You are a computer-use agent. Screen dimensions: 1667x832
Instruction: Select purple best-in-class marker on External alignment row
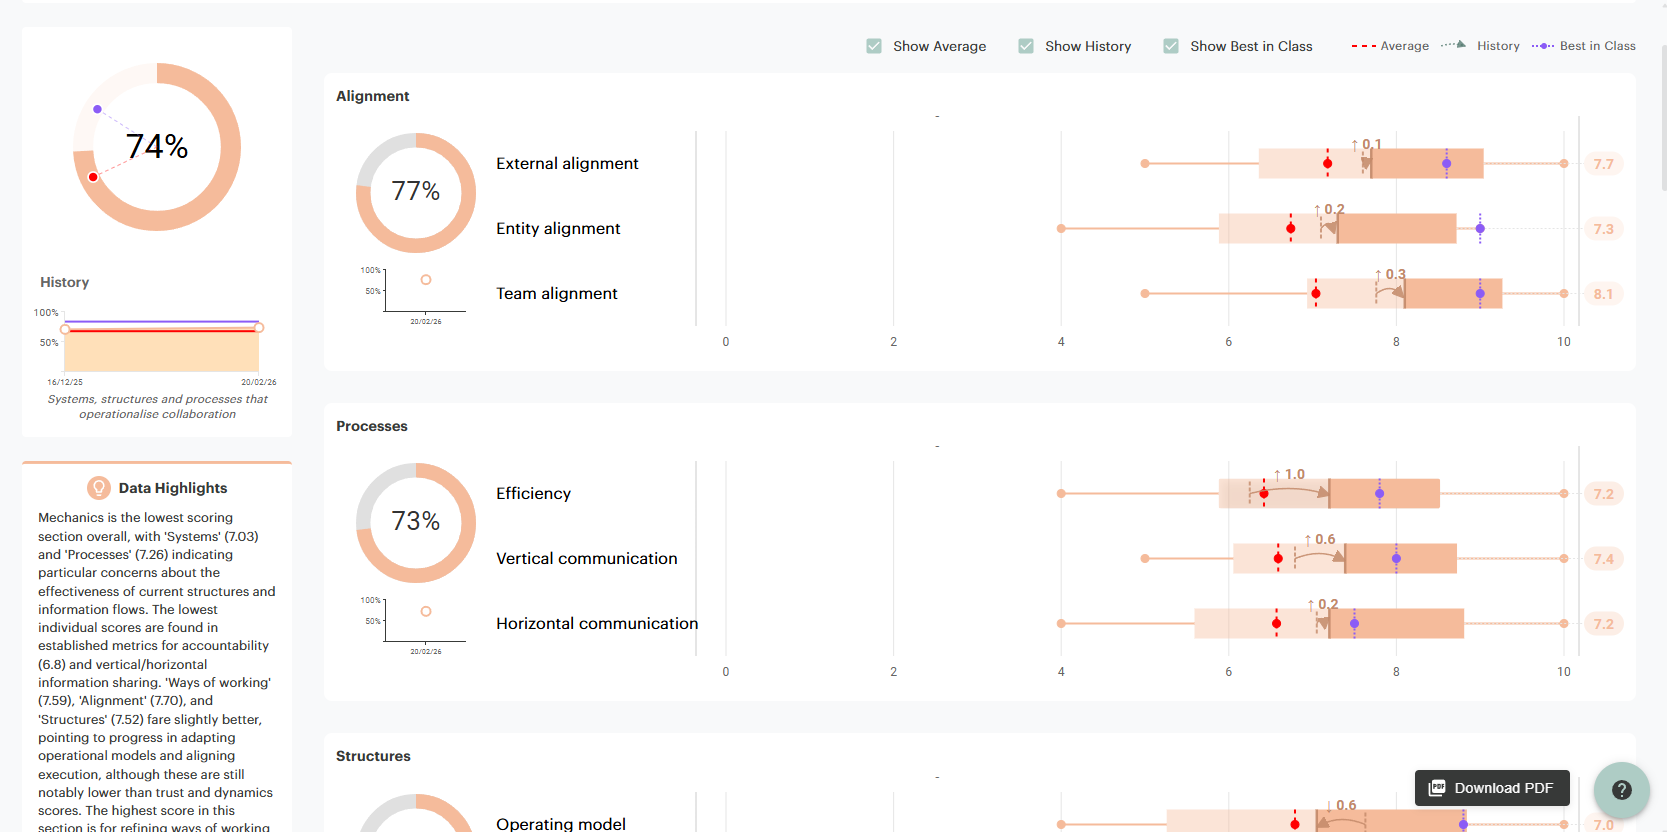point(1446,163)
